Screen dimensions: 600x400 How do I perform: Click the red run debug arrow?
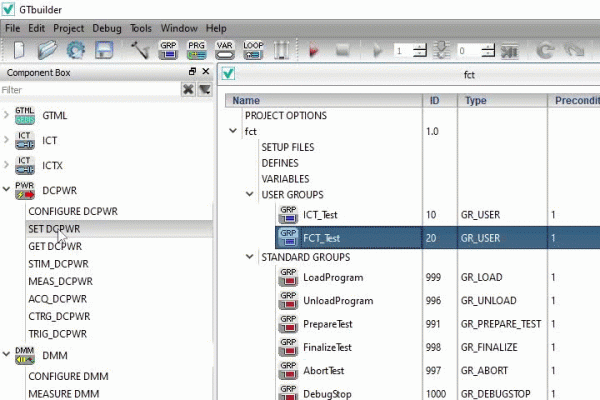tap(313, 50)
